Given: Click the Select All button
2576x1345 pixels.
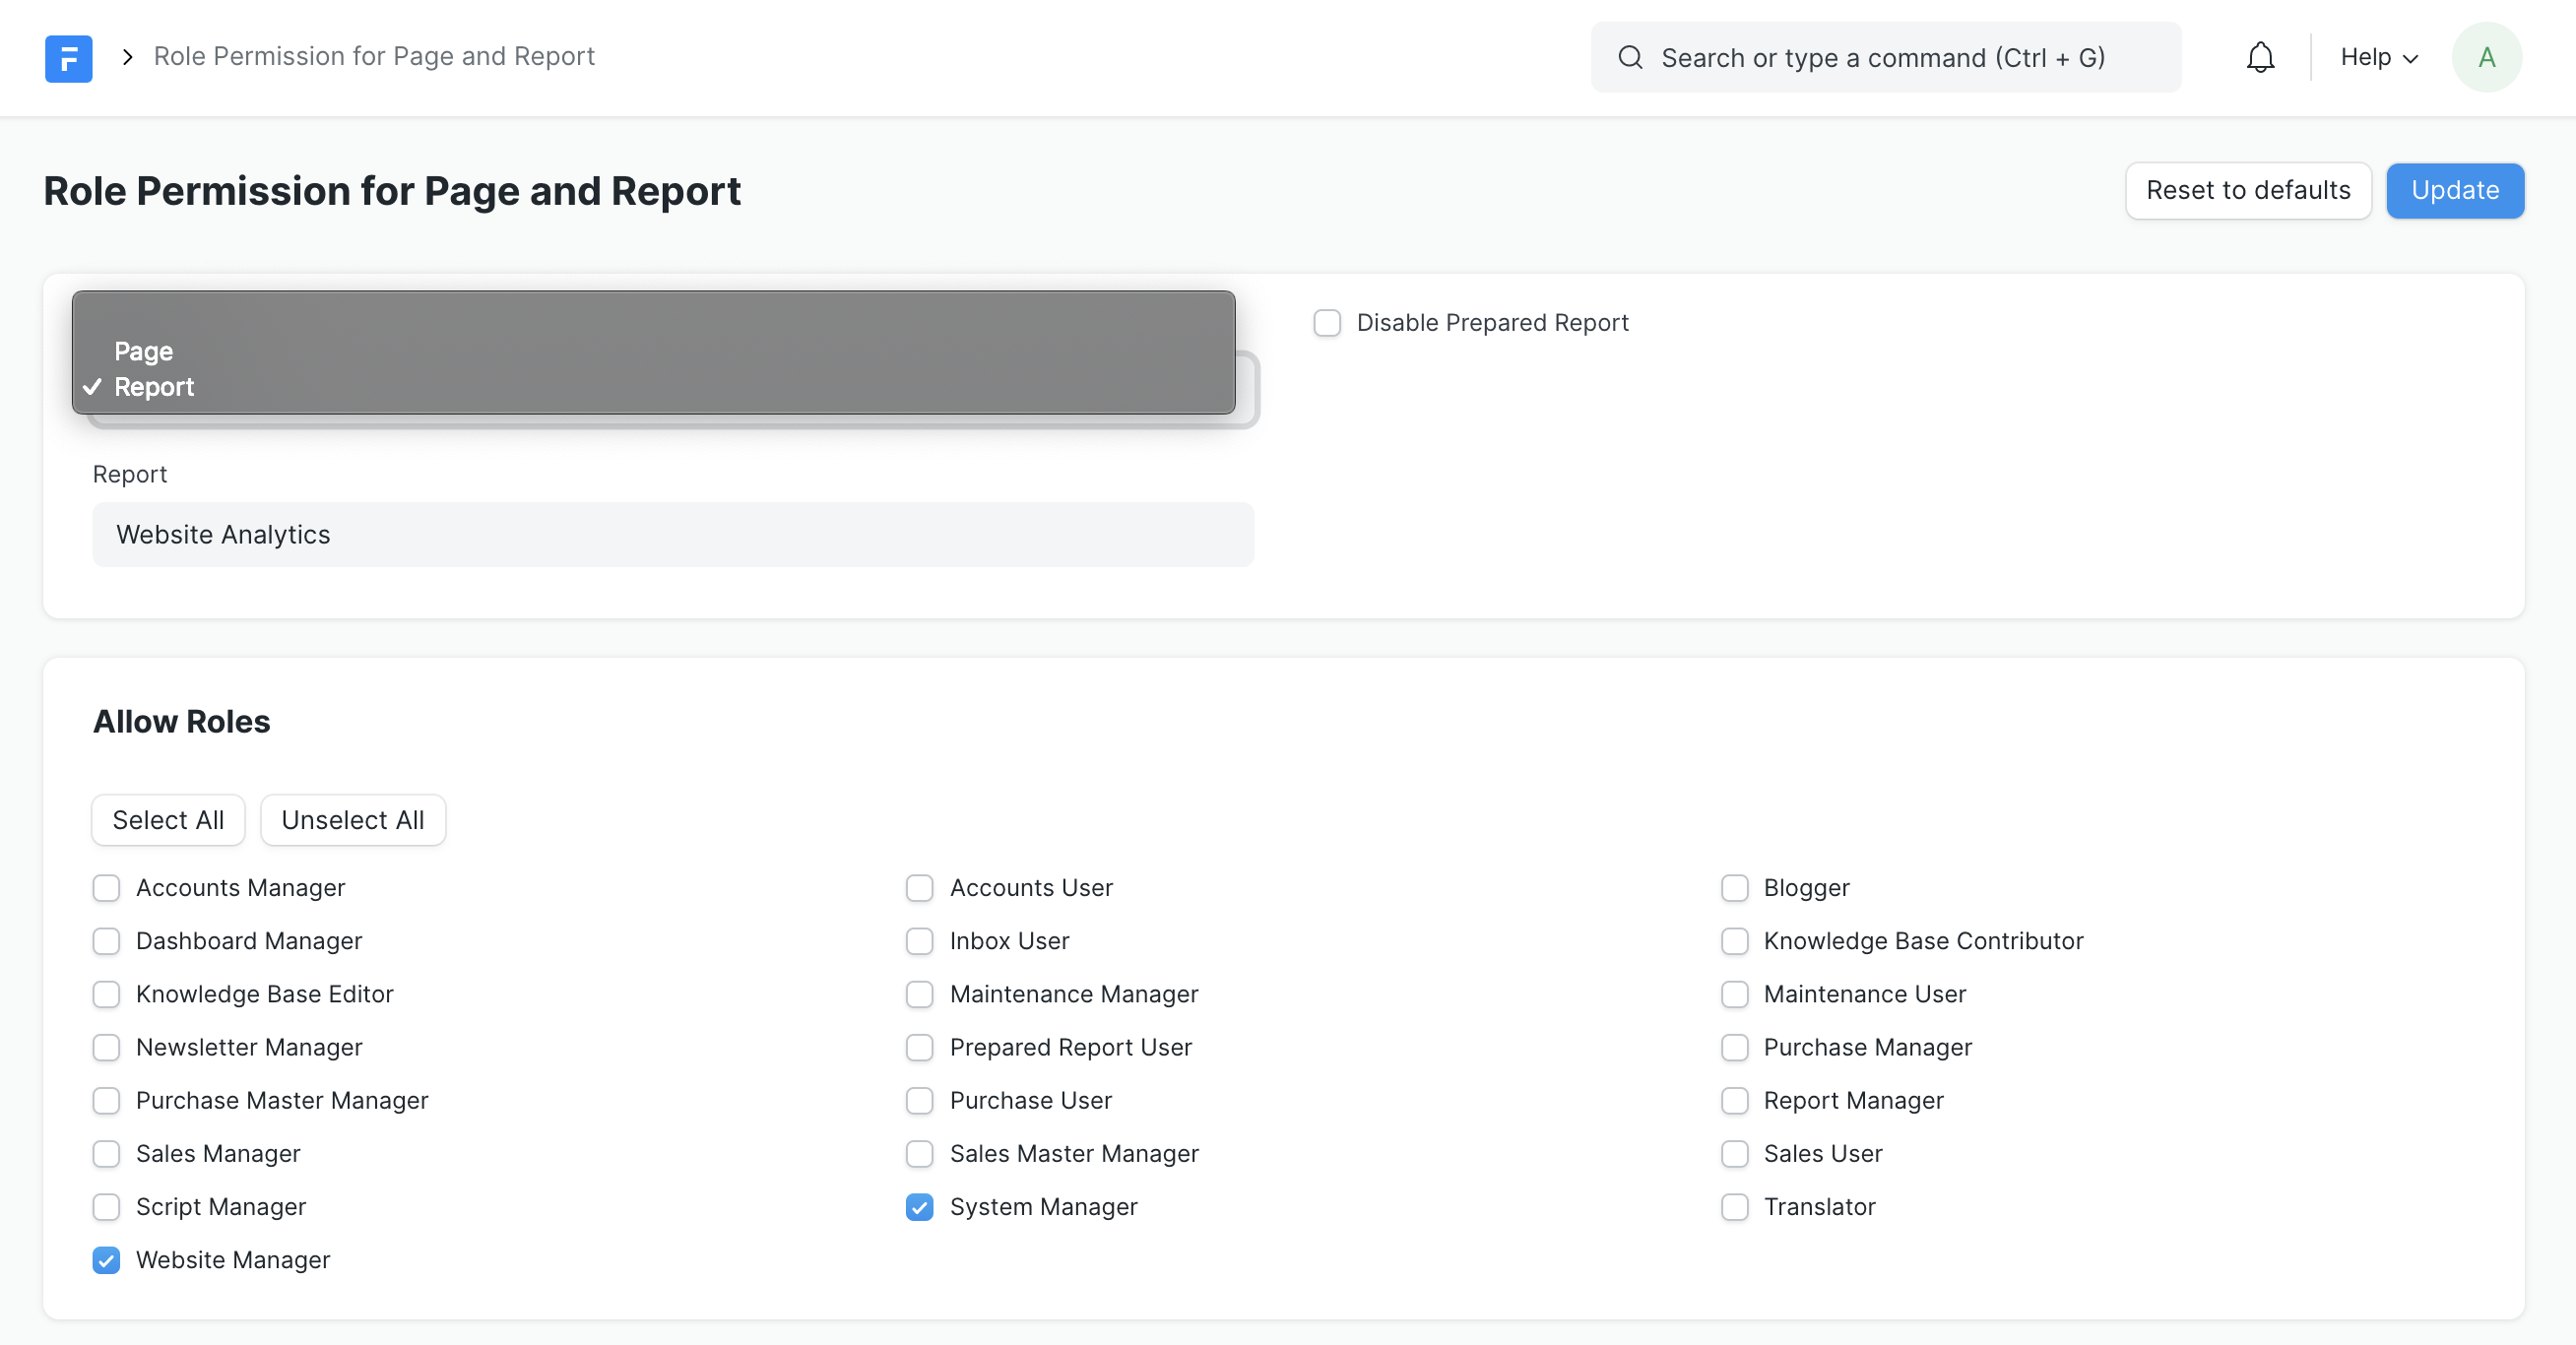Looking at the screenshot, I should [167, 820].
